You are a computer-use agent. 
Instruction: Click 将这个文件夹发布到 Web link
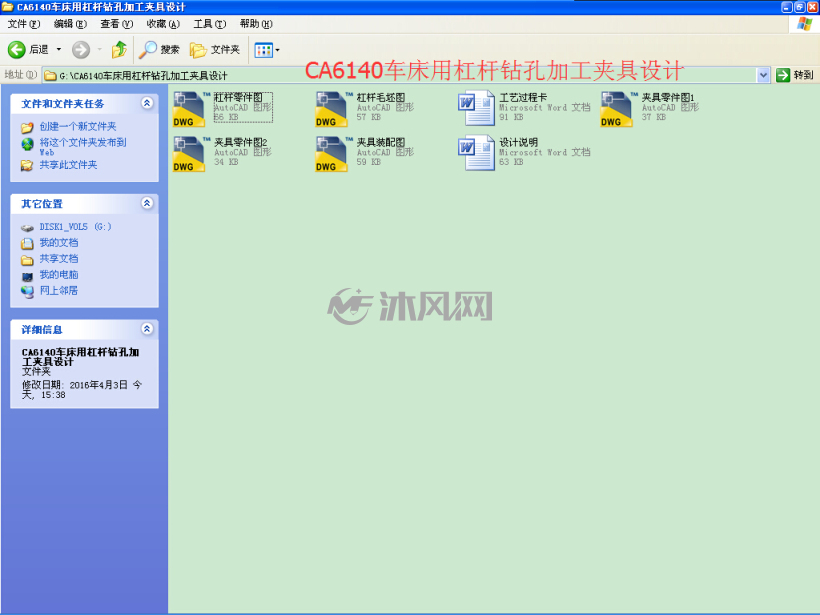click(83, 147)
